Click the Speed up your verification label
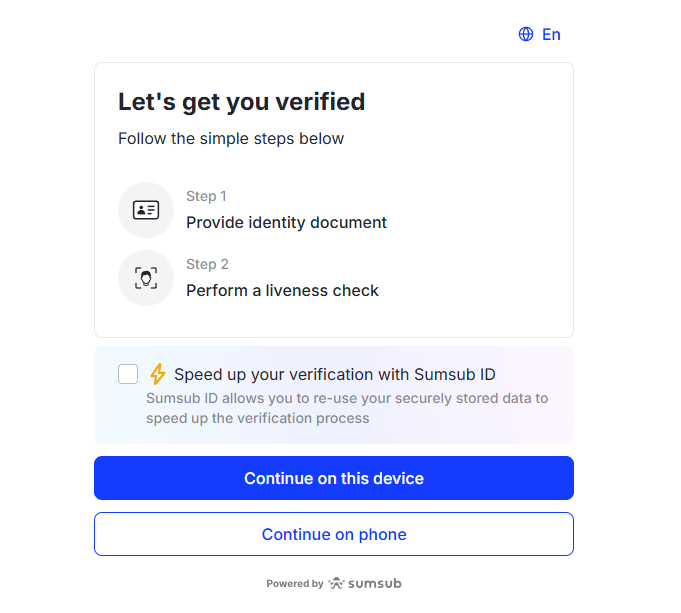Image resolution: width=681 pixels, height=613 pixels. point(334,375)
